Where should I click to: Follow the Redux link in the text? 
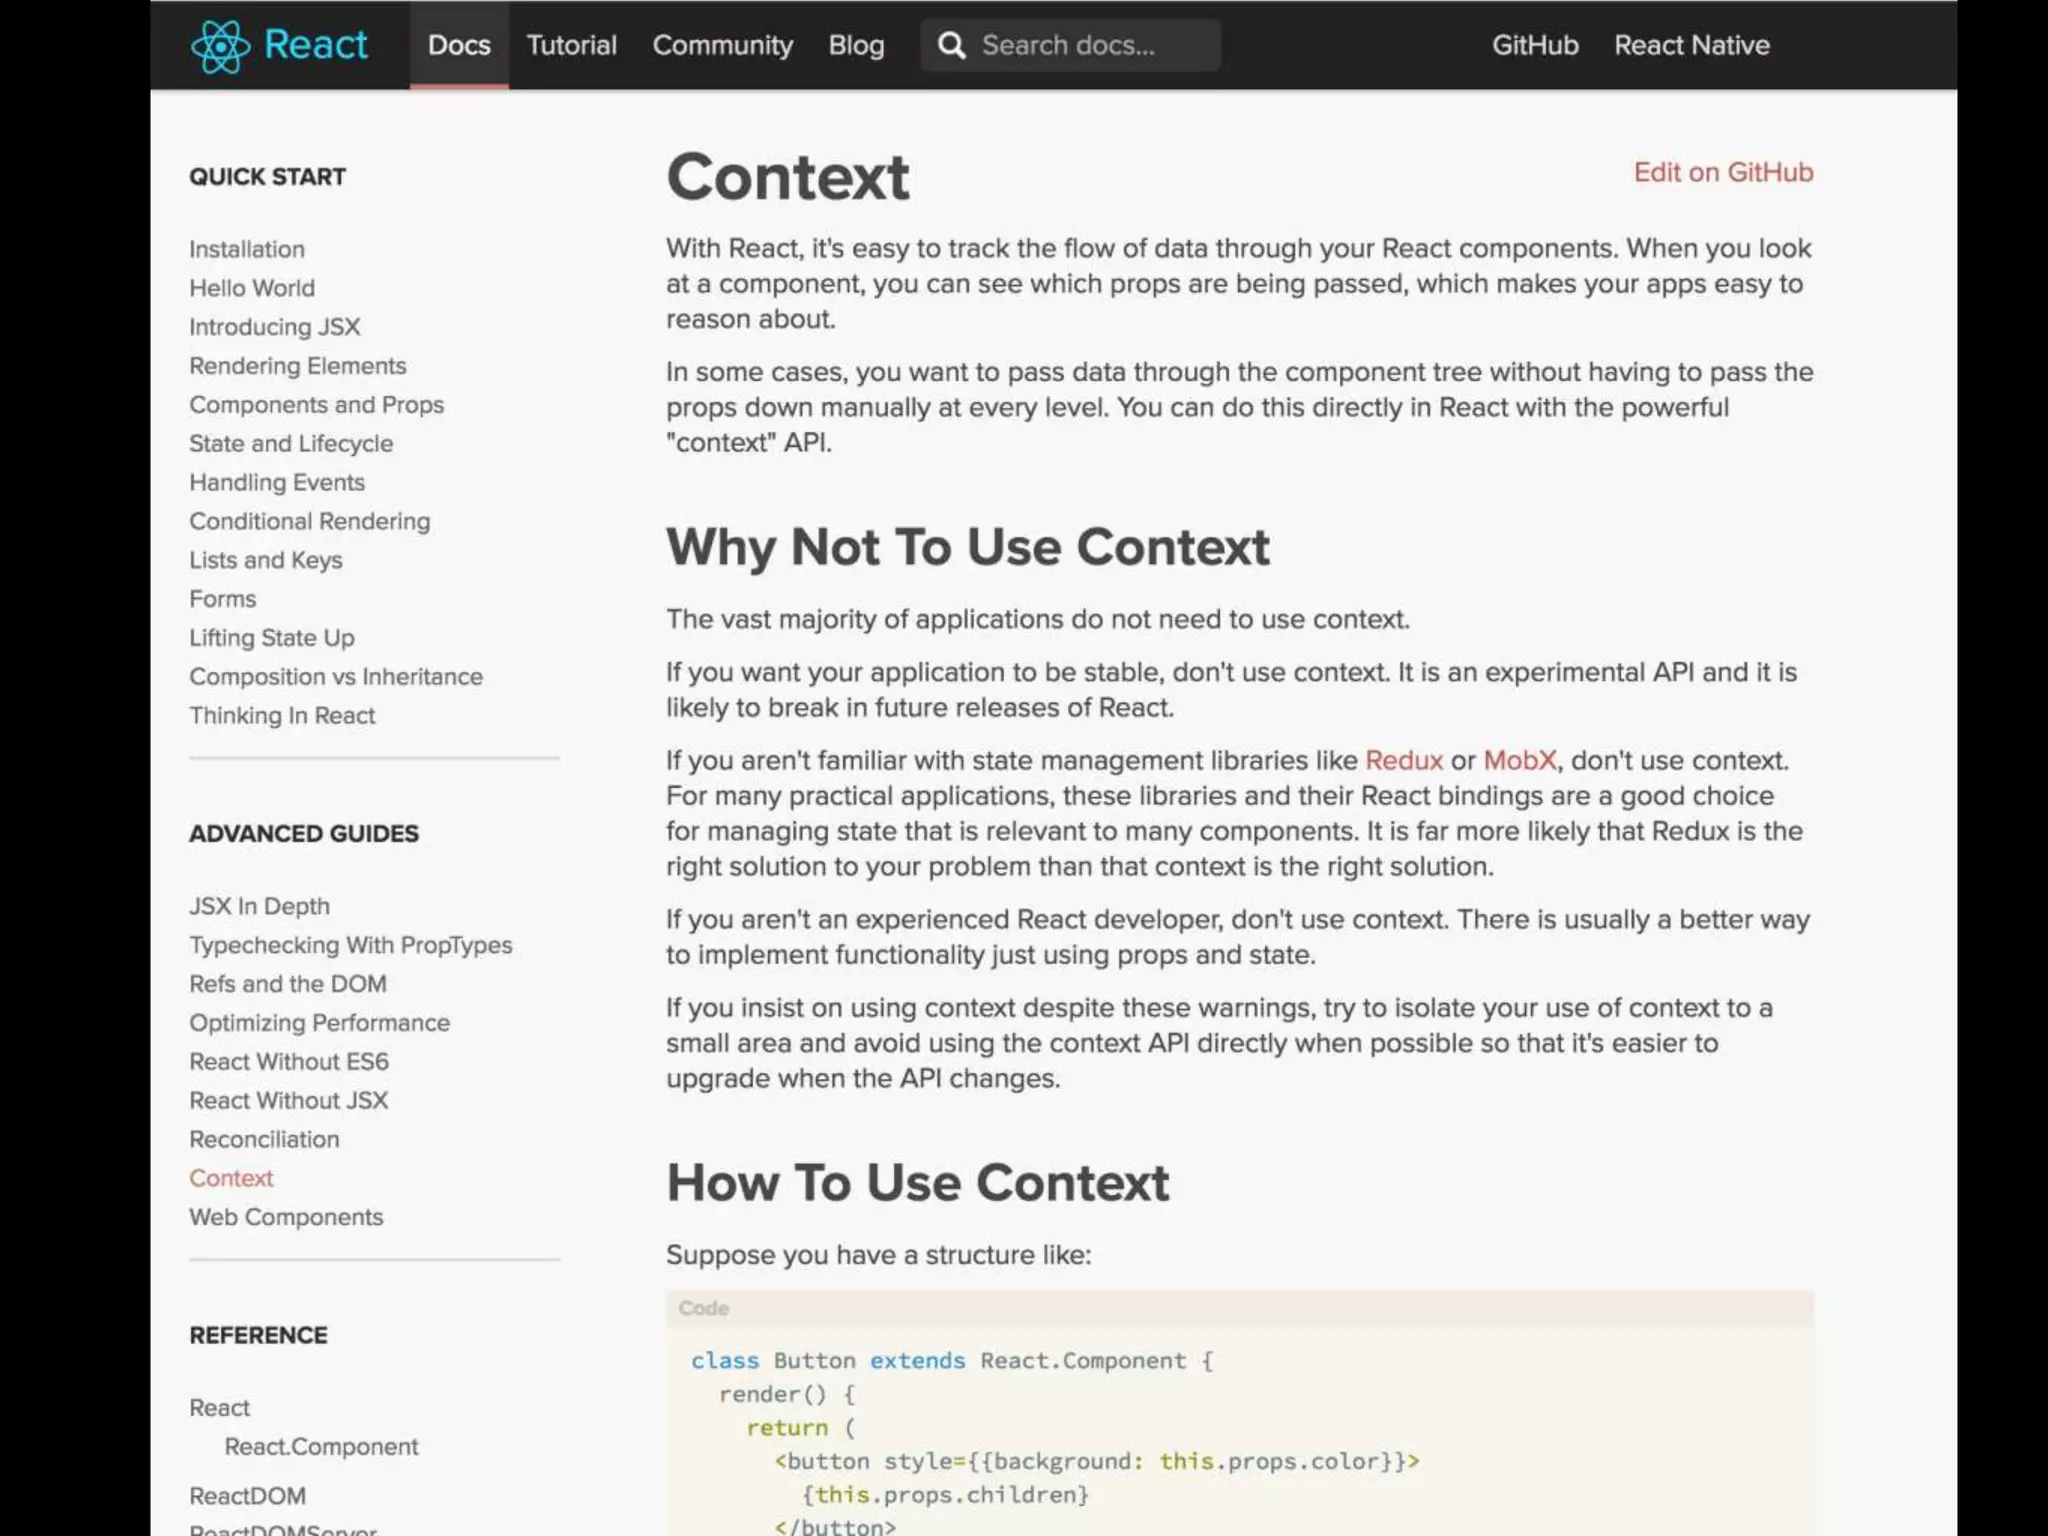[x=1404, y=760]
